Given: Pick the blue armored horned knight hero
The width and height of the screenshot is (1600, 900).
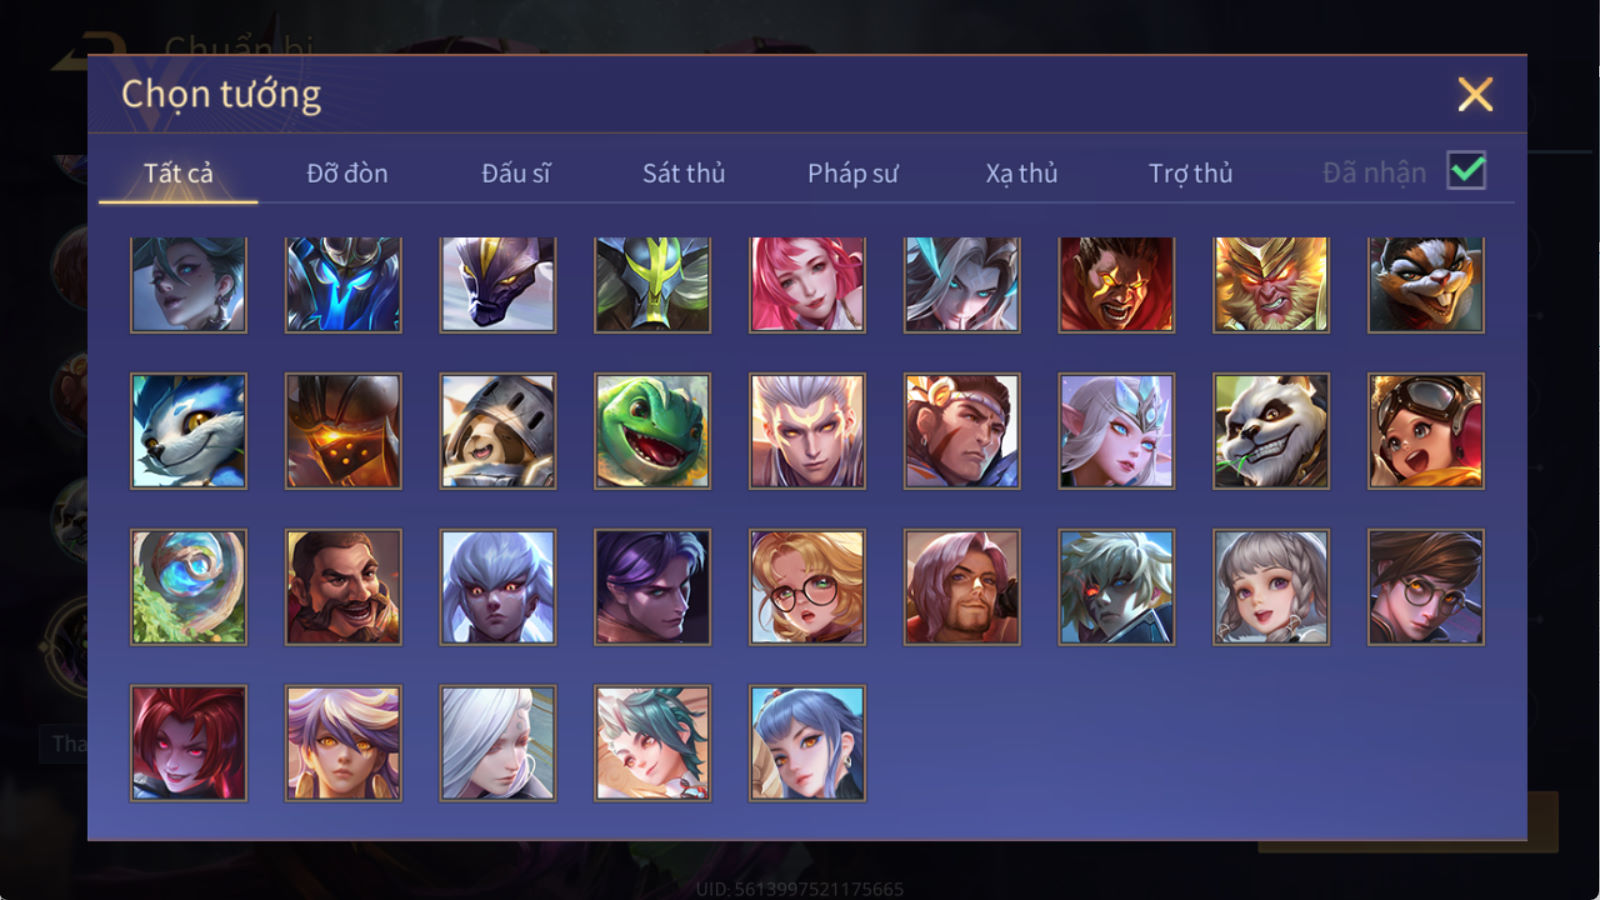Looking at the screenshot, I should [x=343, y=284].
